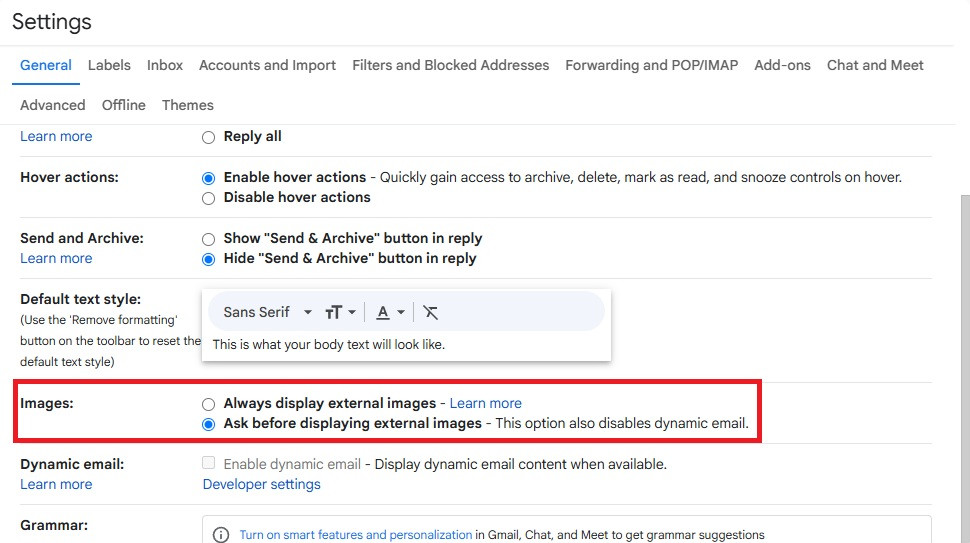Select Disable hover actions radio button
This screenshot has width=970, height=543.
click(208, 199)
